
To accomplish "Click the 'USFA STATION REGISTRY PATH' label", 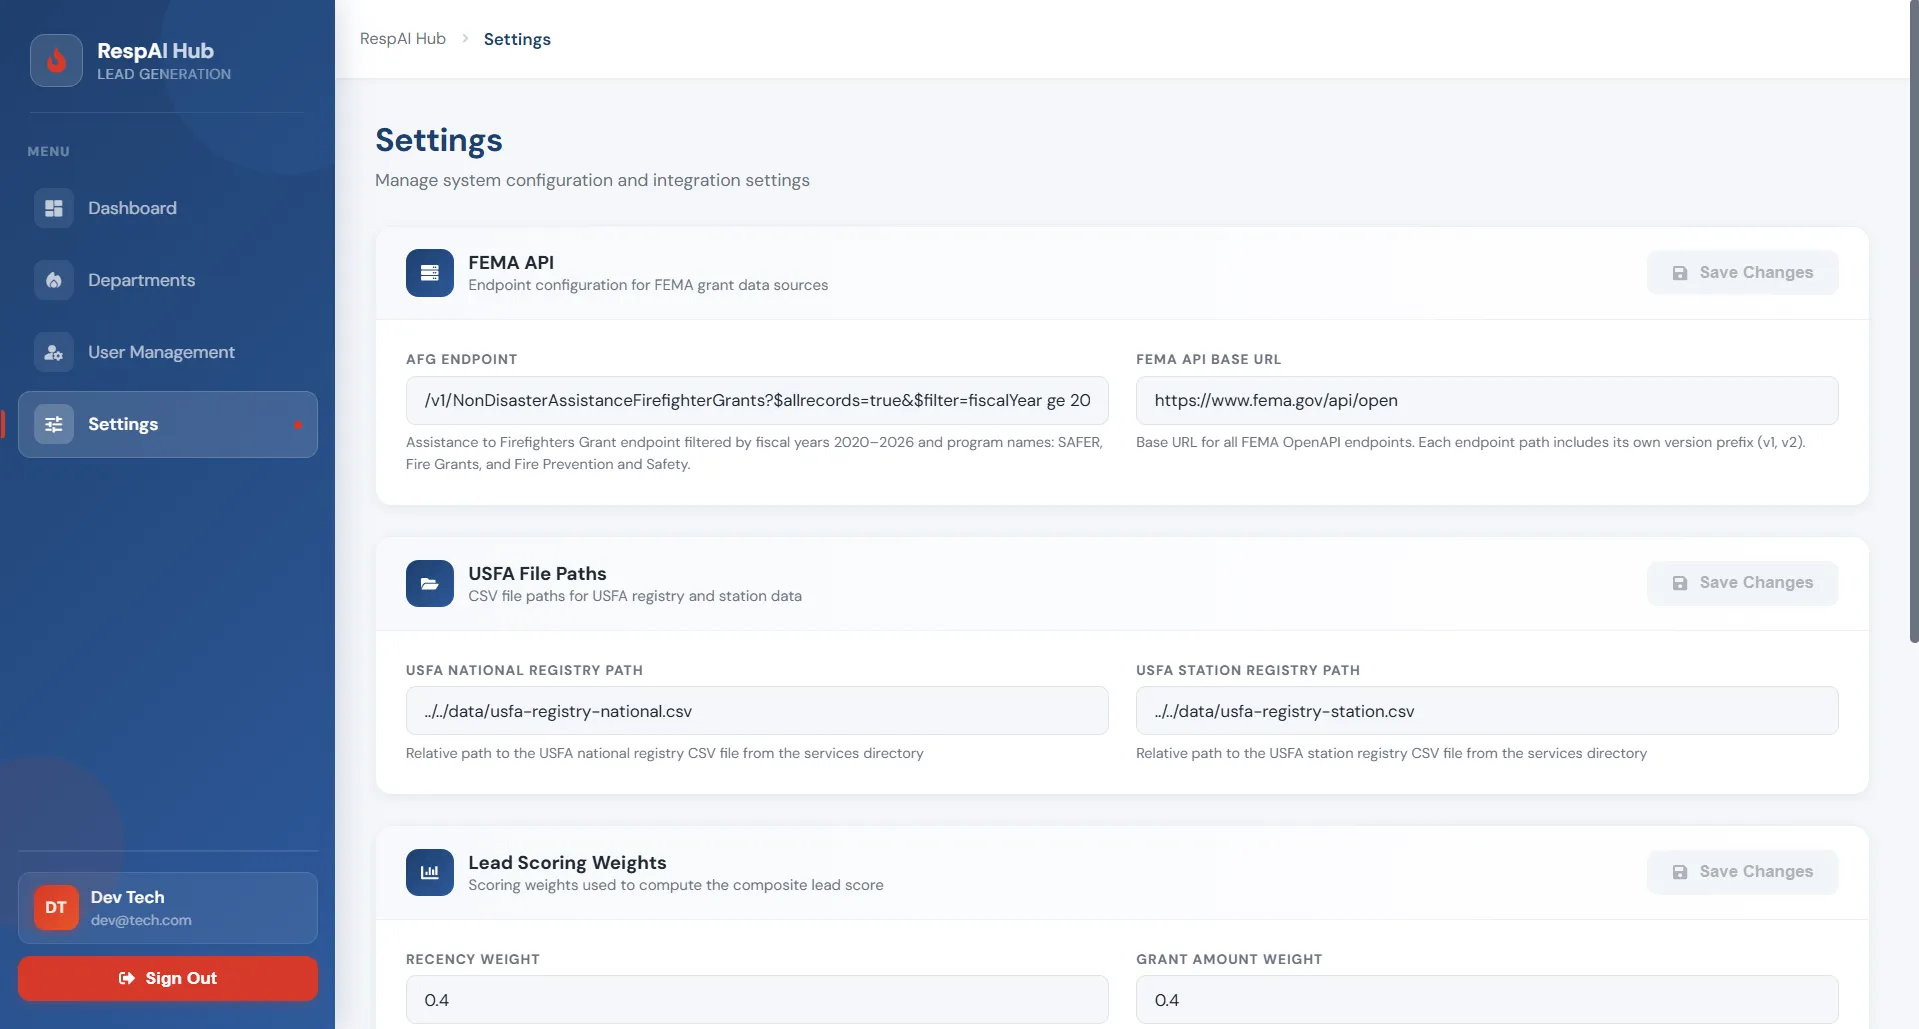I will coord(1248,670).
